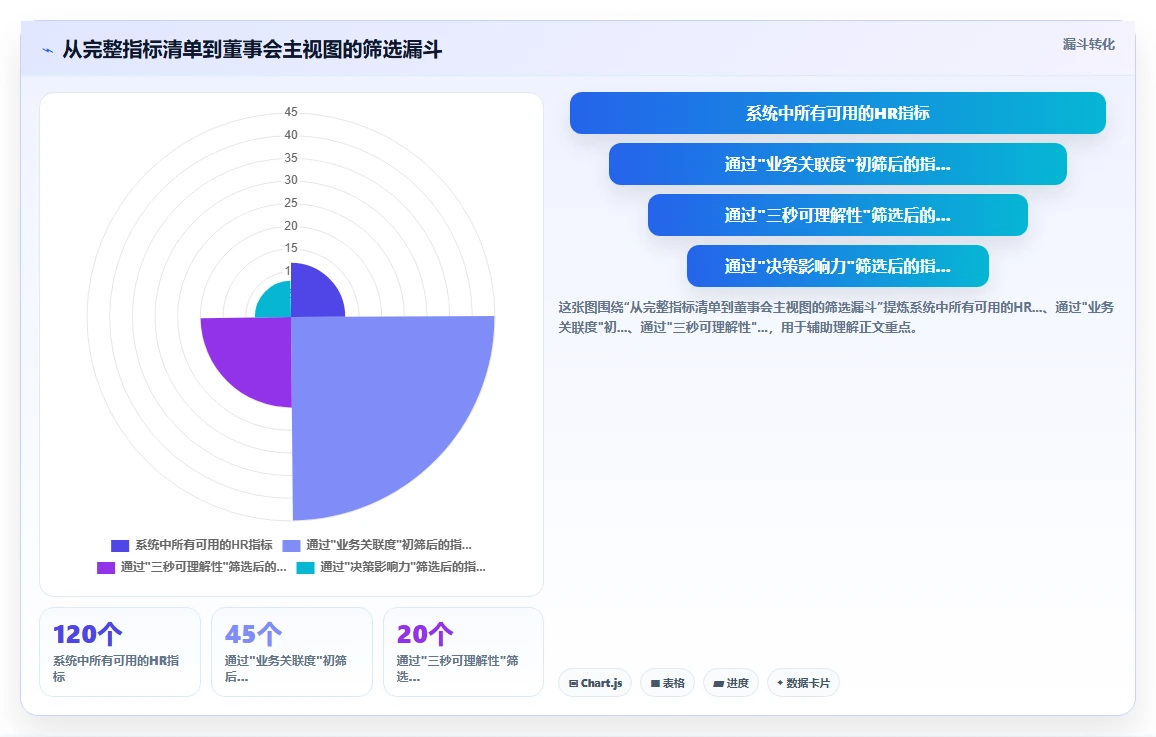Click the 漏斗转化 label in header
The width and height of the screenshot is (1156, 737).
[x=1088, y=44]
